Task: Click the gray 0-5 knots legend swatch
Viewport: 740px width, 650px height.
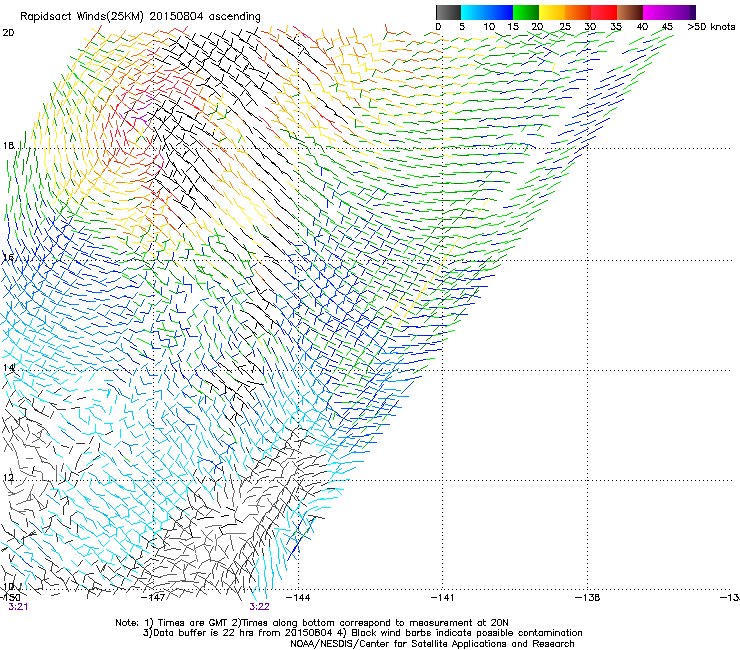Action: coord(448,12)
